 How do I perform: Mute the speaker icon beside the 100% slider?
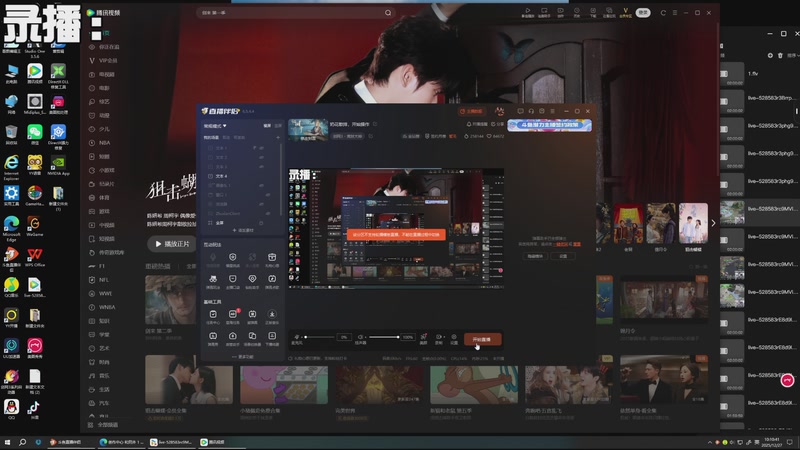coord(360,337)
